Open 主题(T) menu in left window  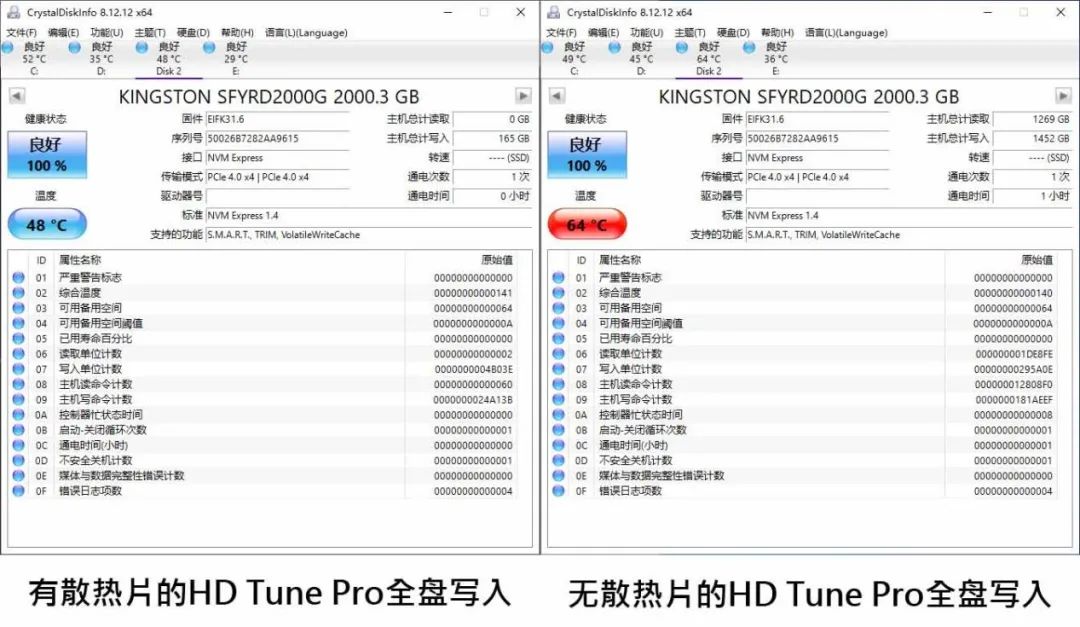[149, 32]
